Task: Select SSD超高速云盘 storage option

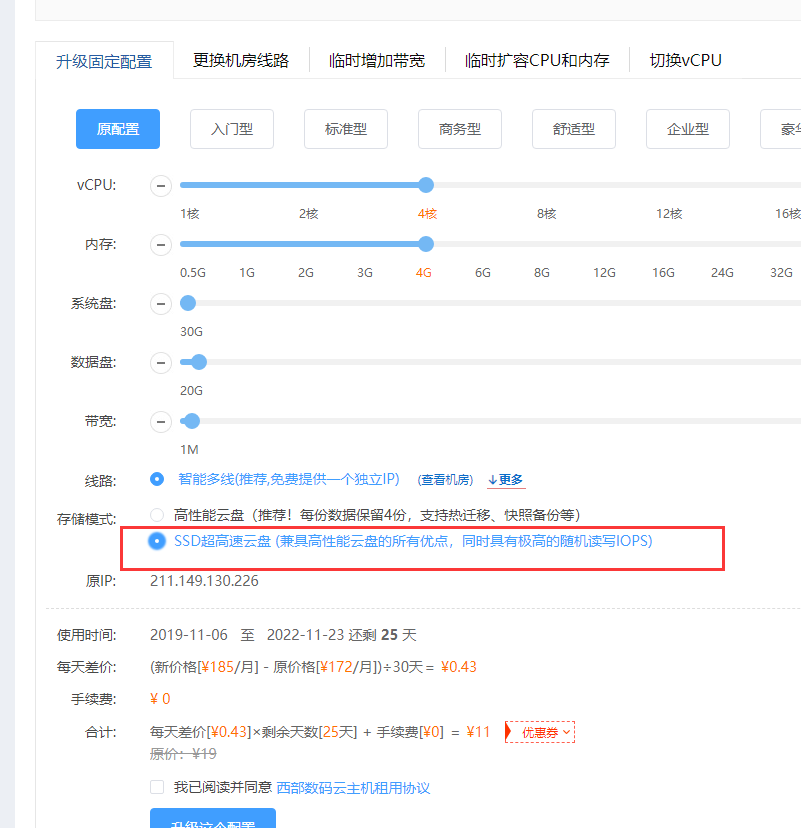Action: coord(157,541)
